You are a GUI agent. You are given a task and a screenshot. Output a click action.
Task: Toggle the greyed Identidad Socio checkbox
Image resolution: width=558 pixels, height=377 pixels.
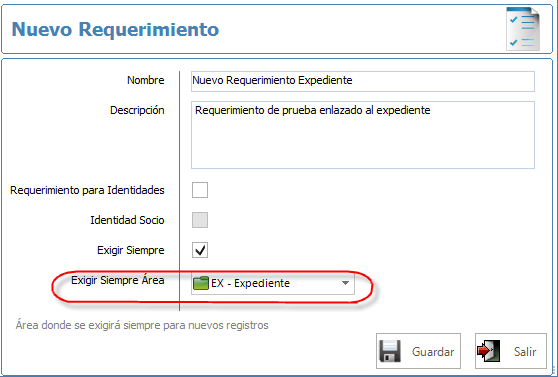(x=200, y=220)
